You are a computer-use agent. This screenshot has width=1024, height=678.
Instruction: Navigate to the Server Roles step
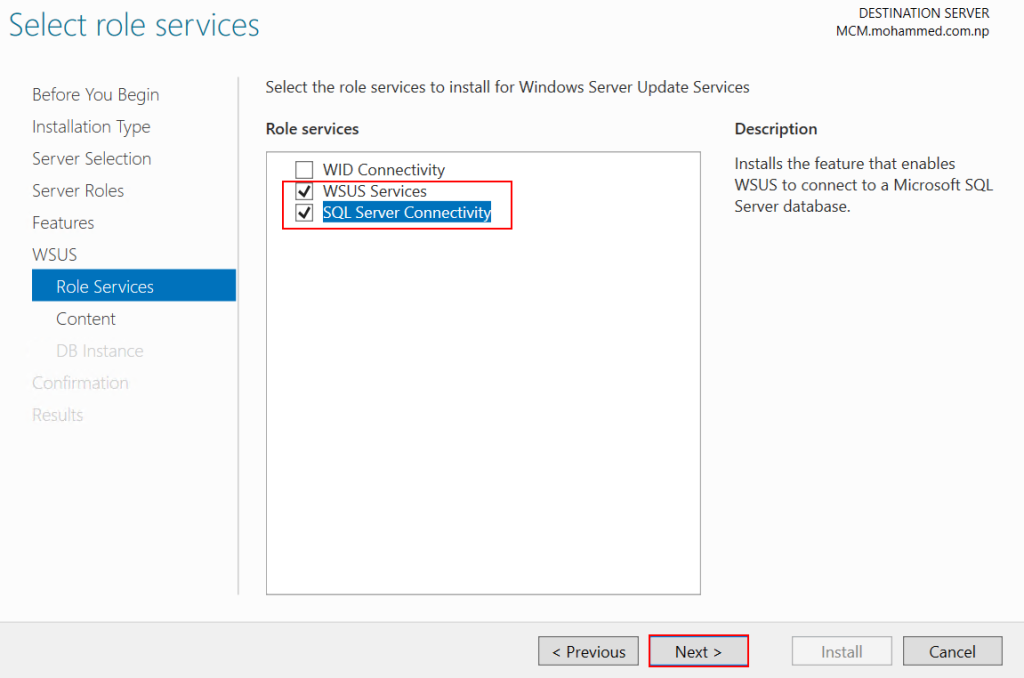coord(78,190)
